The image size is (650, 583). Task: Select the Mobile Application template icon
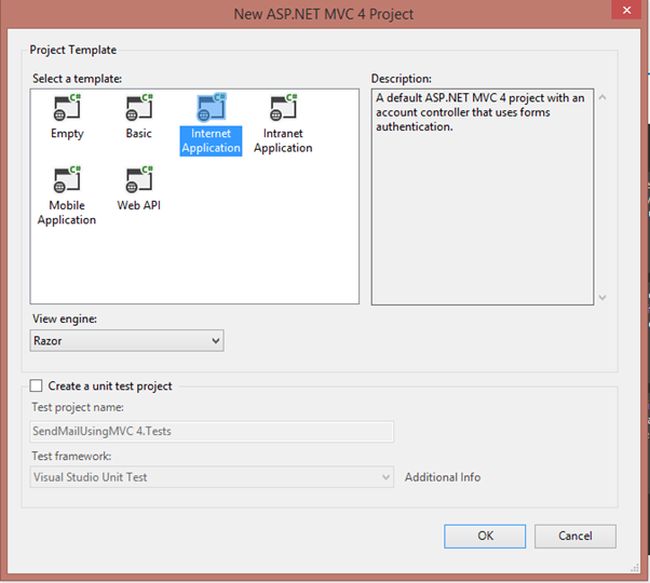pos(67,180)
